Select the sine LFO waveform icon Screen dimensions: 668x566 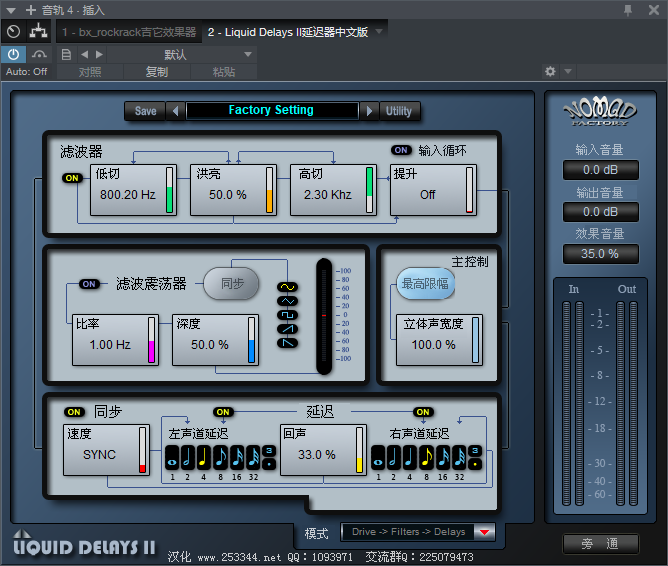click(288, 287)
